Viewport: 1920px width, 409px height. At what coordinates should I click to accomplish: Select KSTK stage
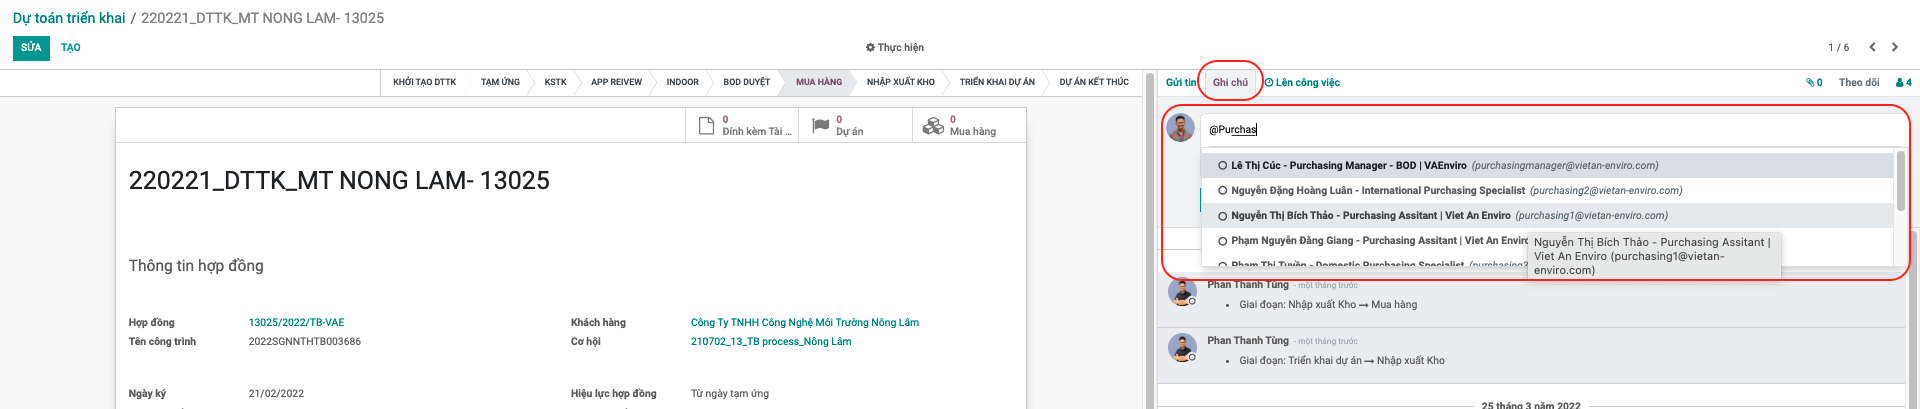click(555, 82)
